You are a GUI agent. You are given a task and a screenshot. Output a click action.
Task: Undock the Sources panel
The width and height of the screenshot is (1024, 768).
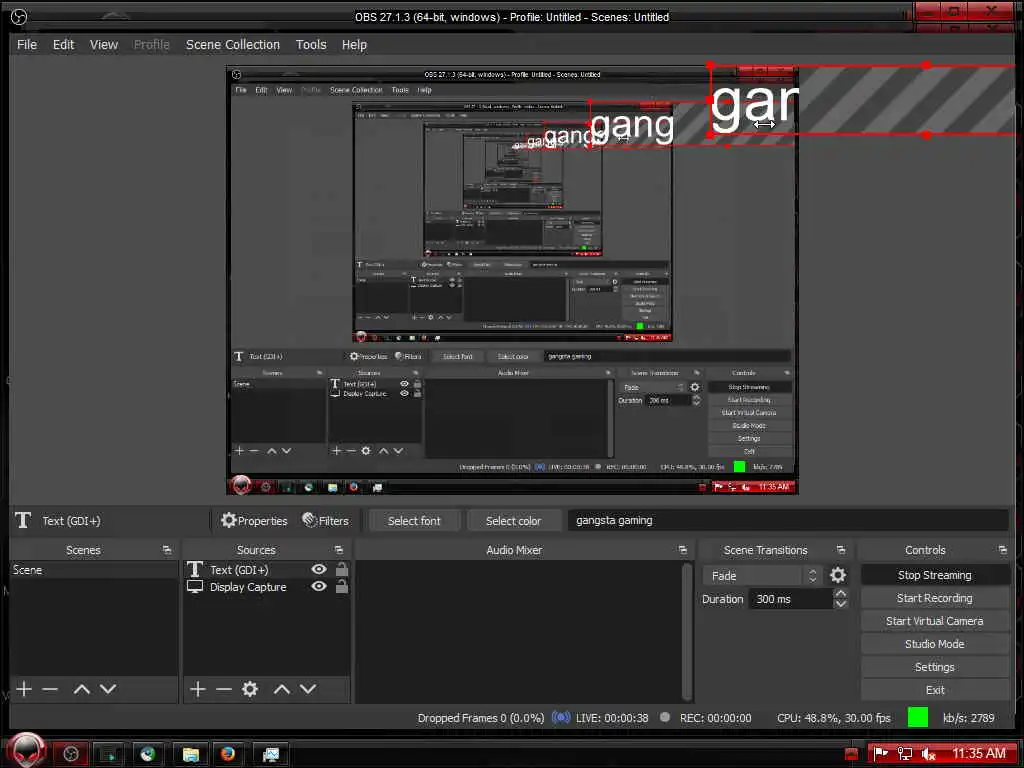pos(339,550)
